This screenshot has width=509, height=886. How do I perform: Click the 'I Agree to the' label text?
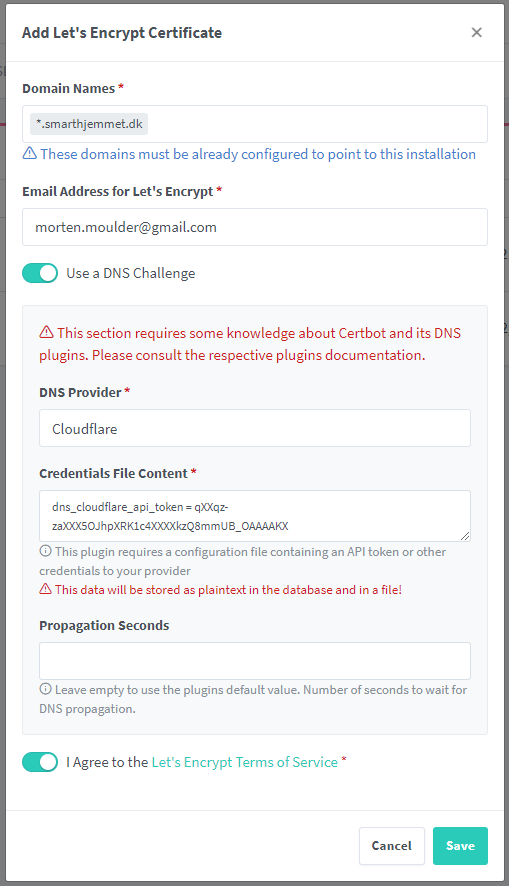pyautogui.click(x=107, y=762)
